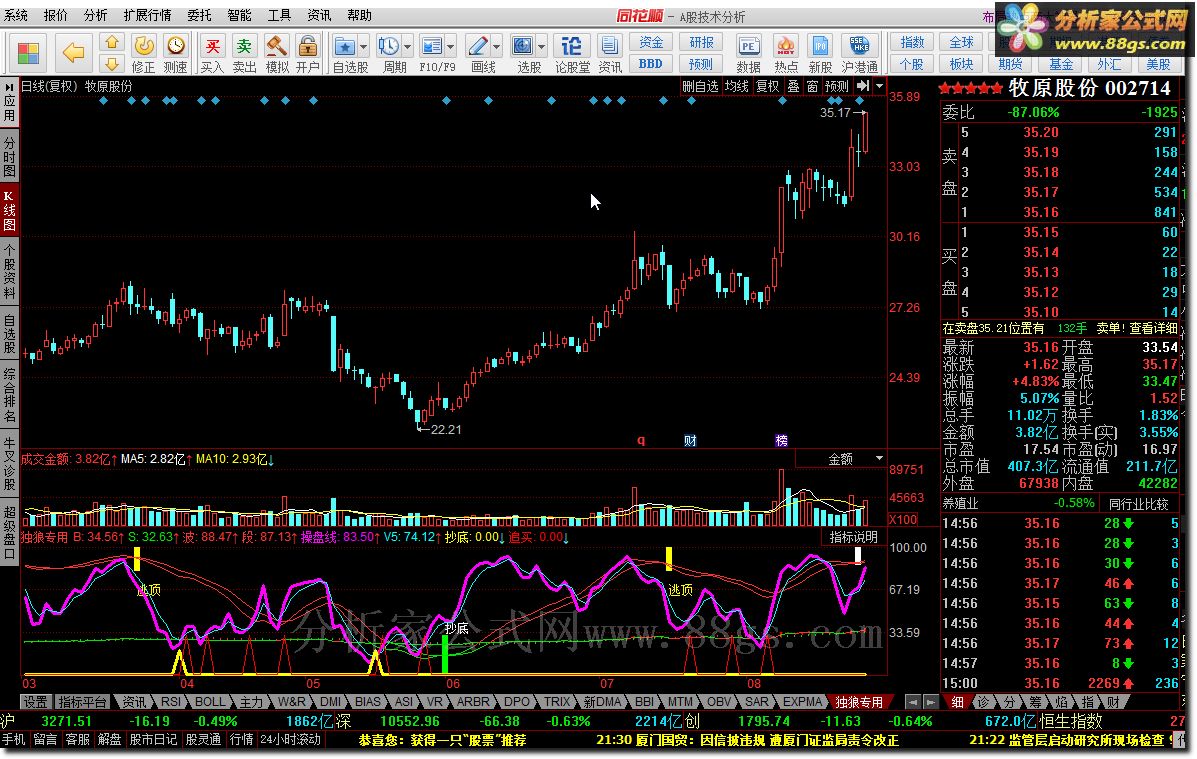This screenshot has height=759, width=1197.
Task: Click the BBD button
Action: point(651,63)
